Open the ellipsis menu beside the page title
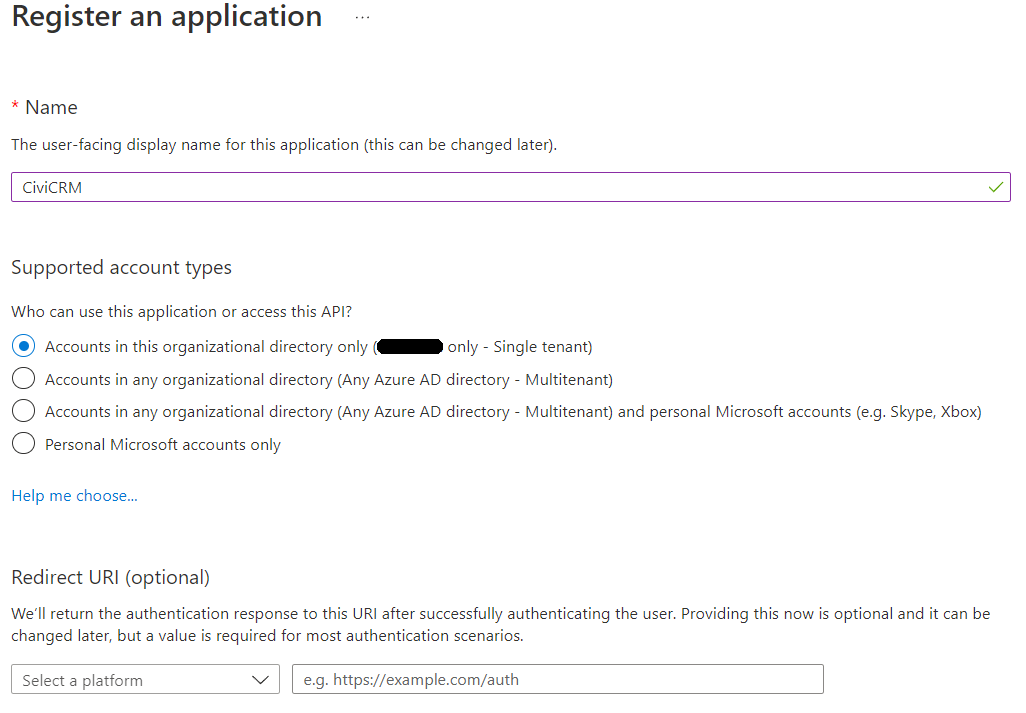Image resolution: width=1026 pixels, height=713 pixels. tap(362, 18)
